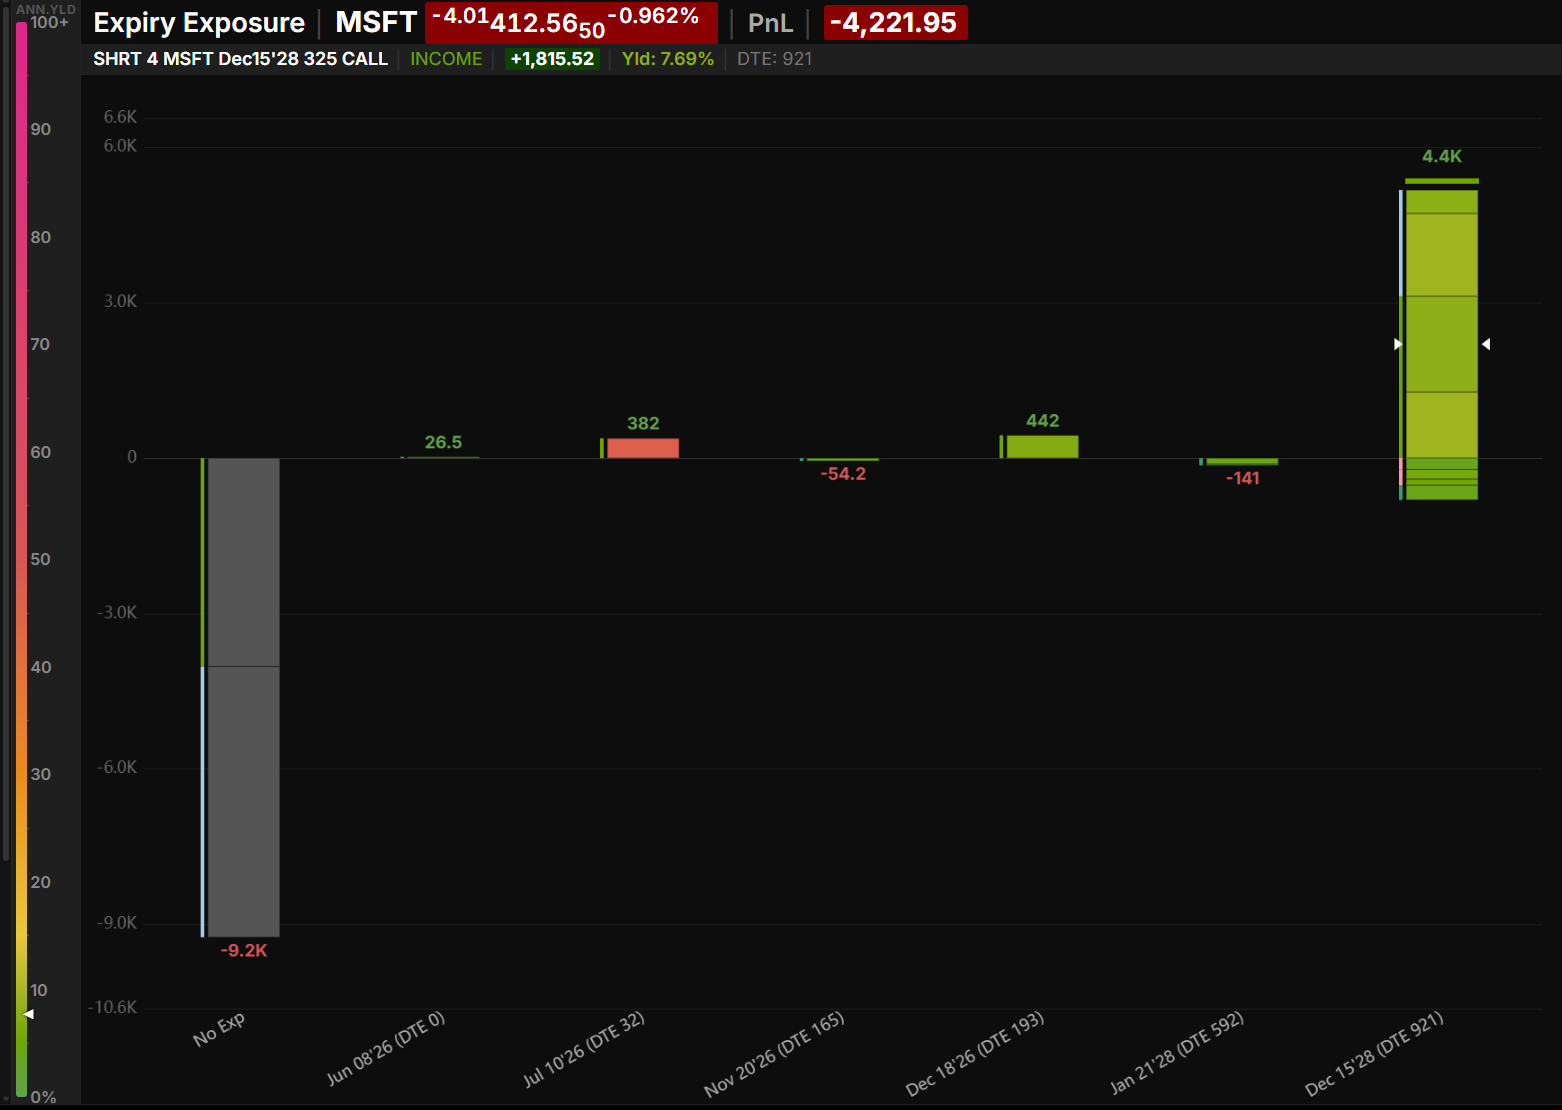Select the tall Dec 15'28 stacked bar
Viewport: 1562px width, 1110px height.
pyautogui.click(x=1441, y=344)
